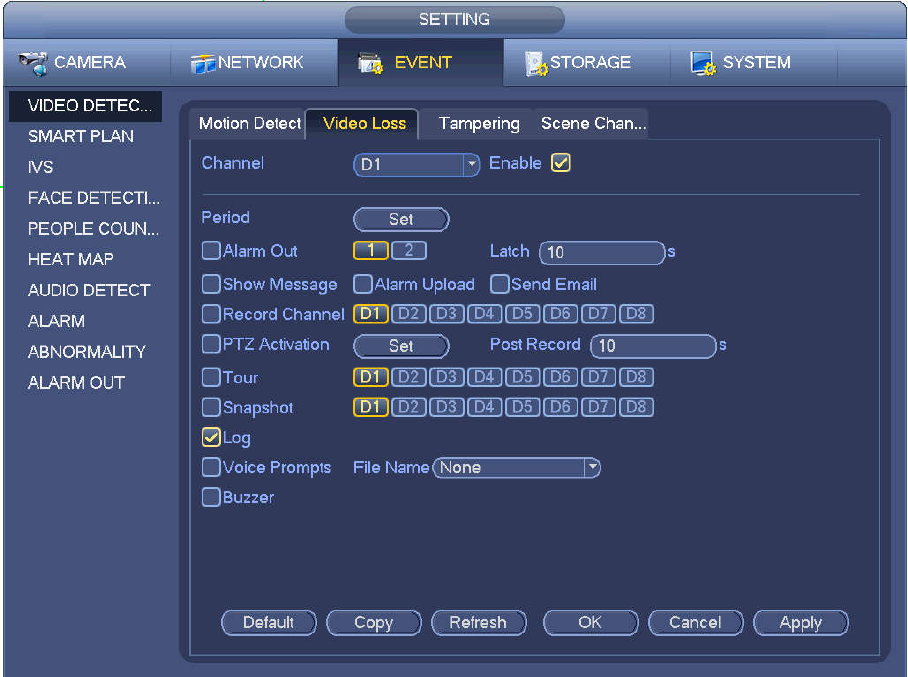This screenshot has height=677, width=908.
Task: Toggle Snapshot channel D4
Action: pos(484,407)
